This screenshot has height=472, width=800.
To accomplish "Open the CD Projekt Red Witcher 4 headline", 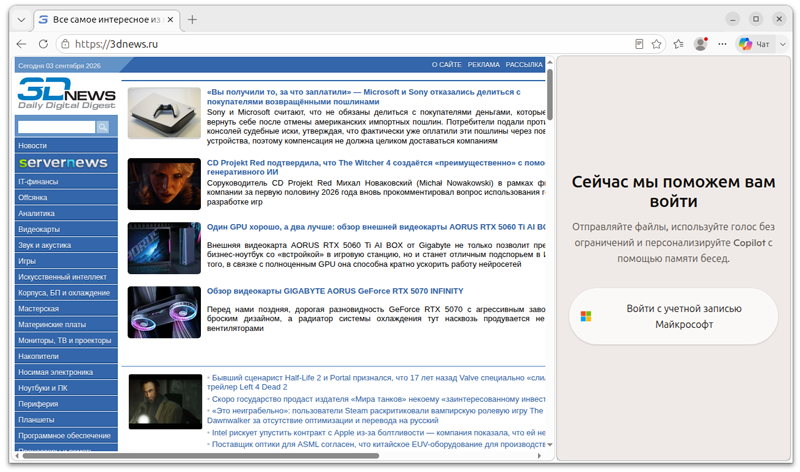I will tap(376, 167).
